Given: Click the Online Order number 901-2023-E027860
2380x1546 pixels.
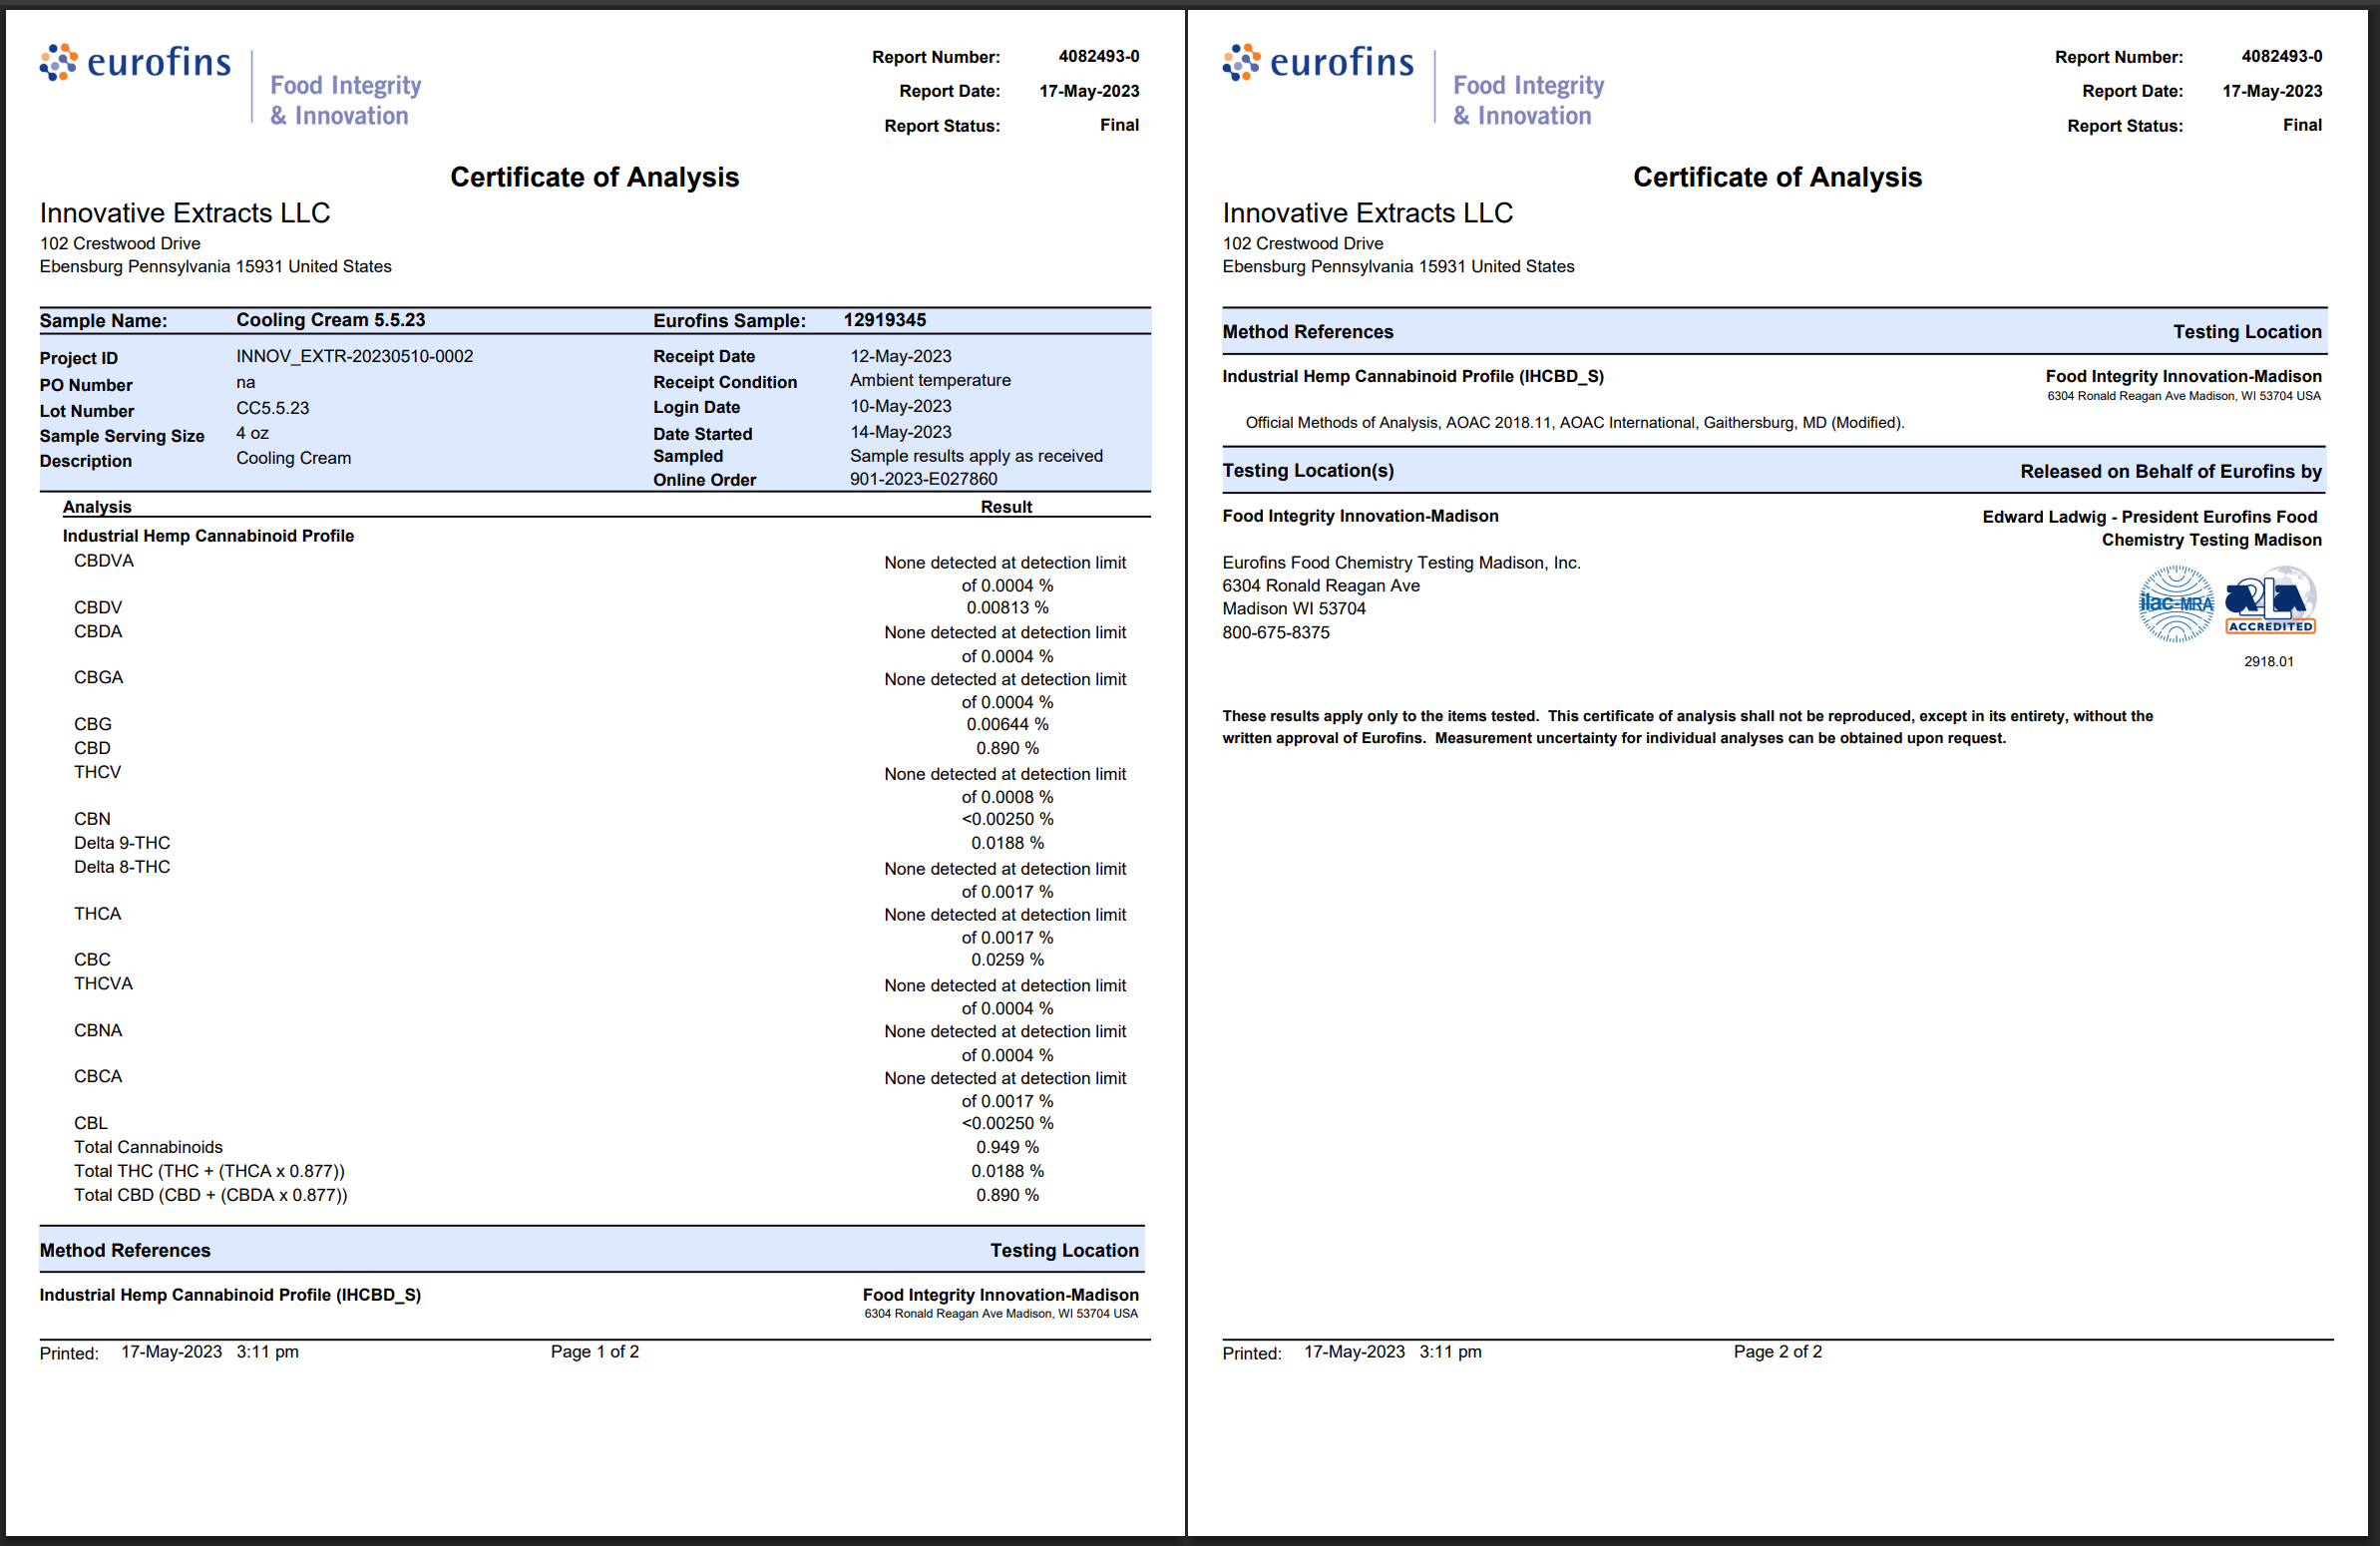Looking at the screenshot, I should (923, 479).
